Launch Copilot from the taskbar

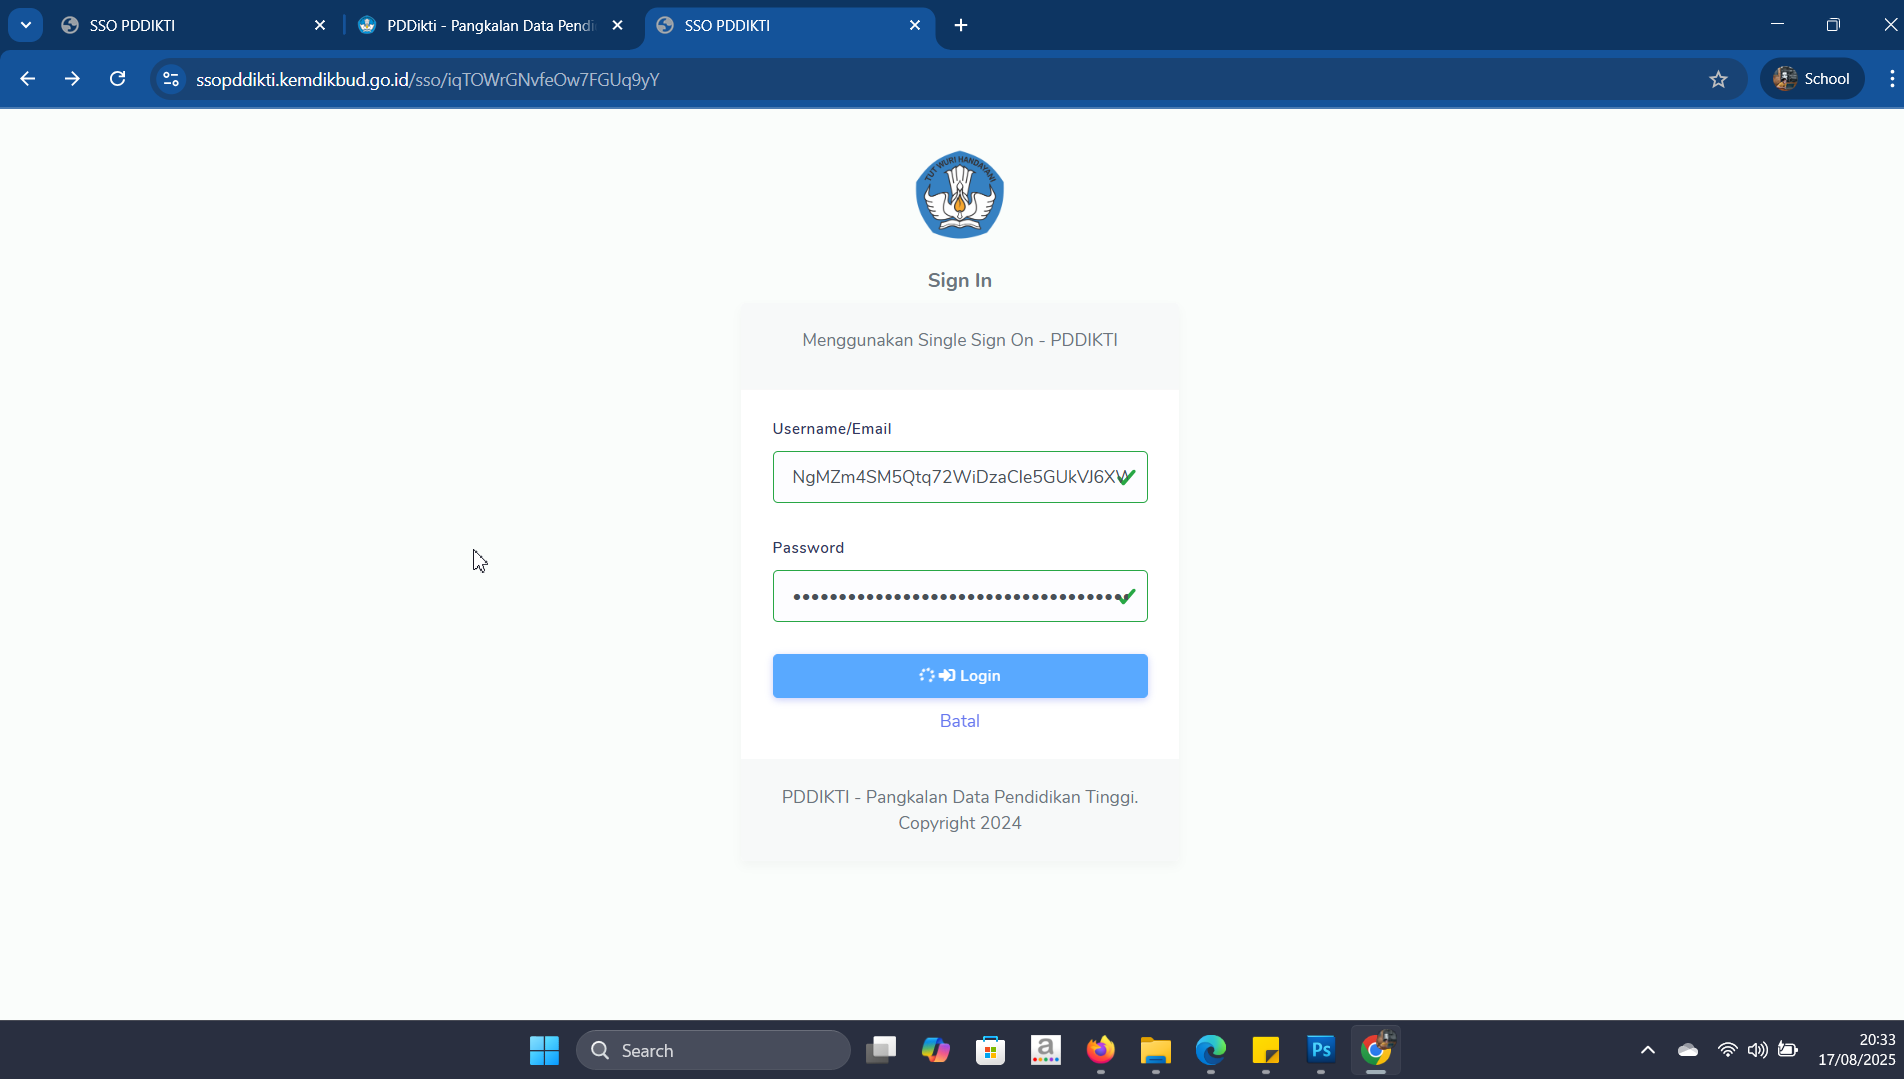click(x=936, y=1050)
